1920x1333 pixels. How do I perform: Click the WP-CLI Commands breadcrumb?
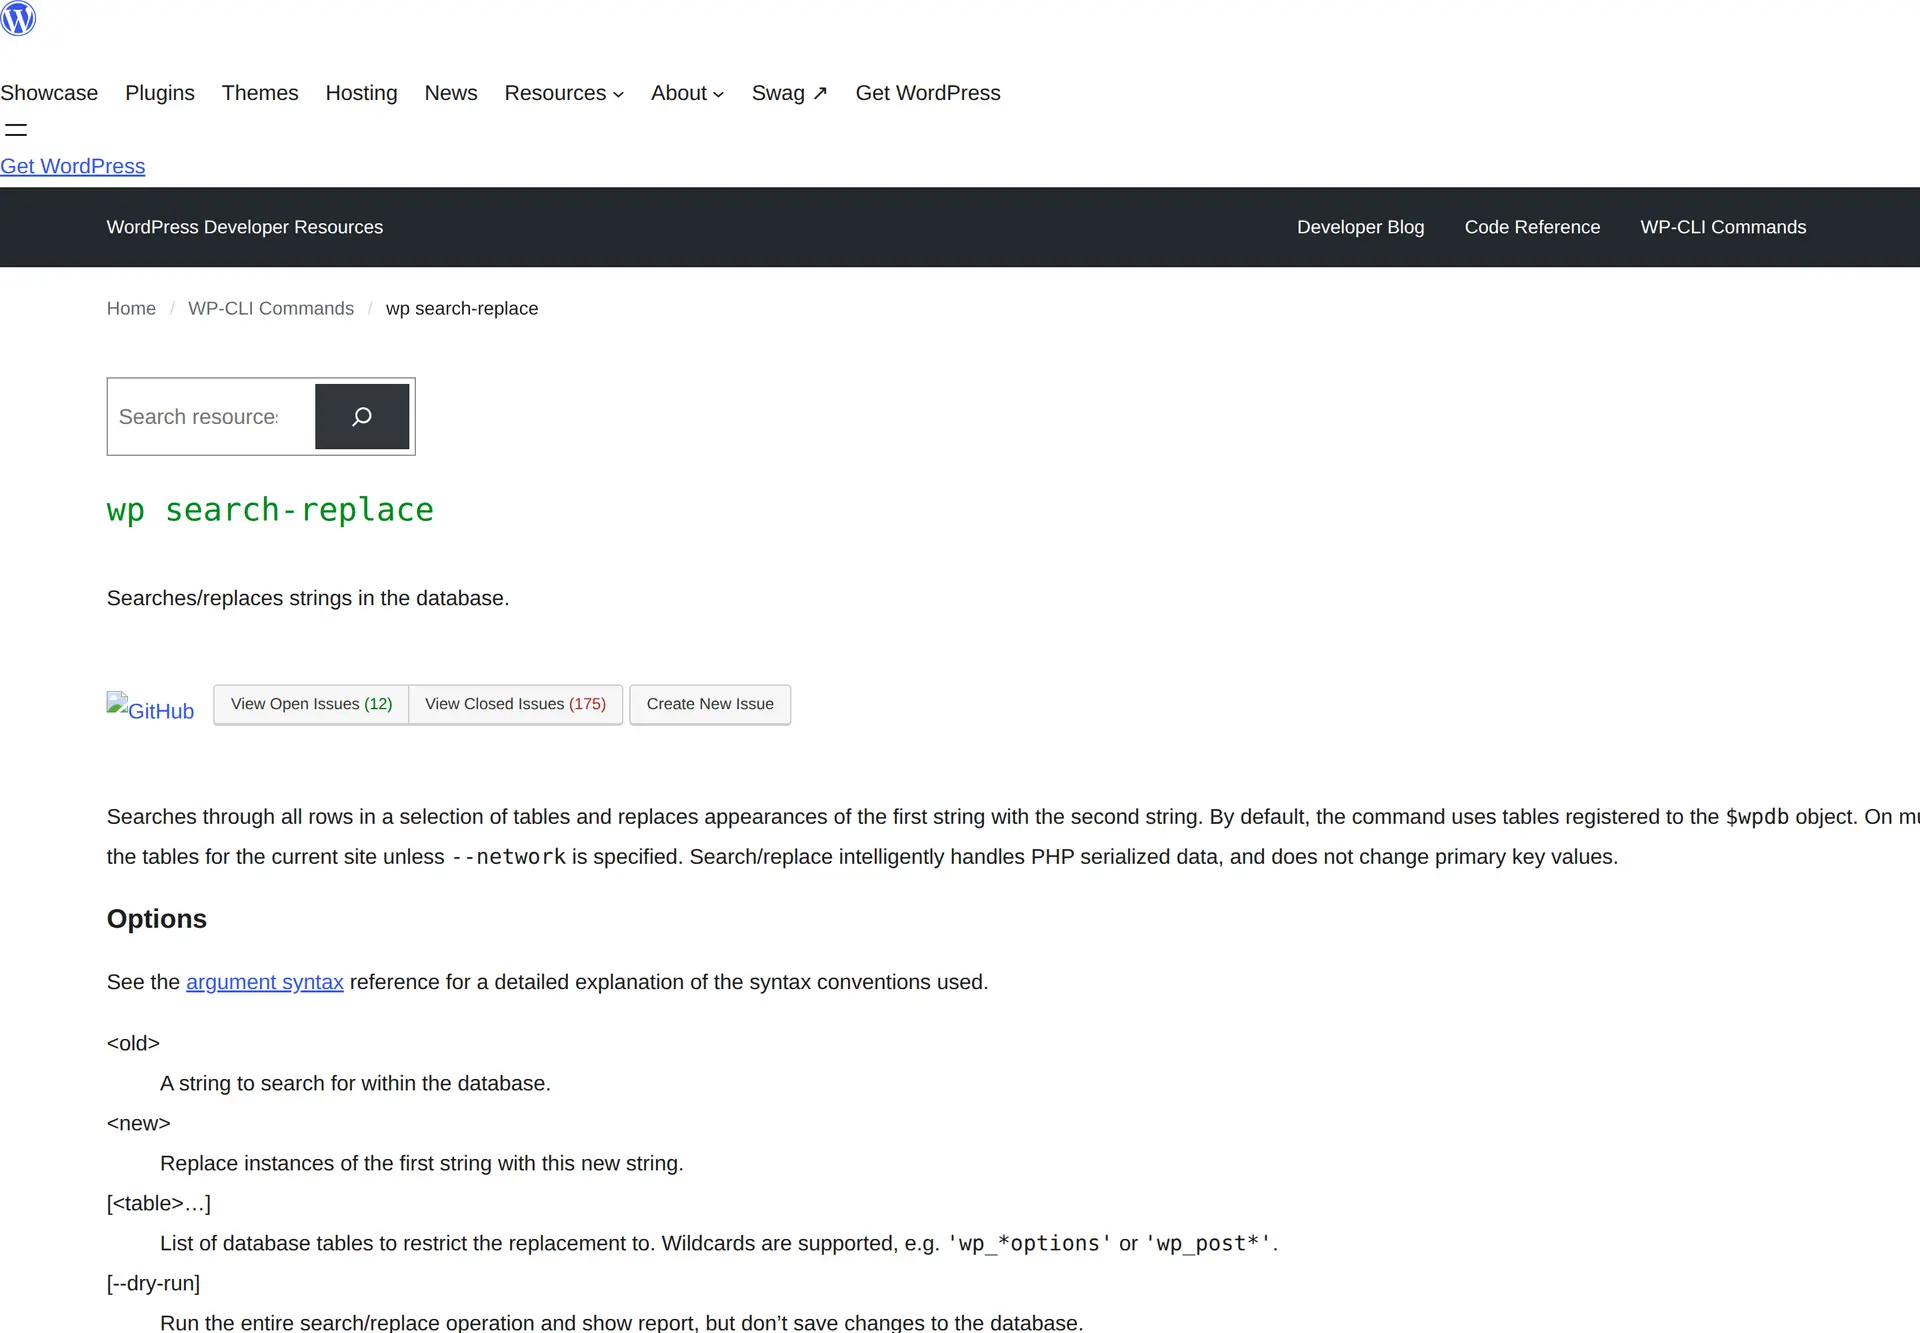[x=271, y=308]
